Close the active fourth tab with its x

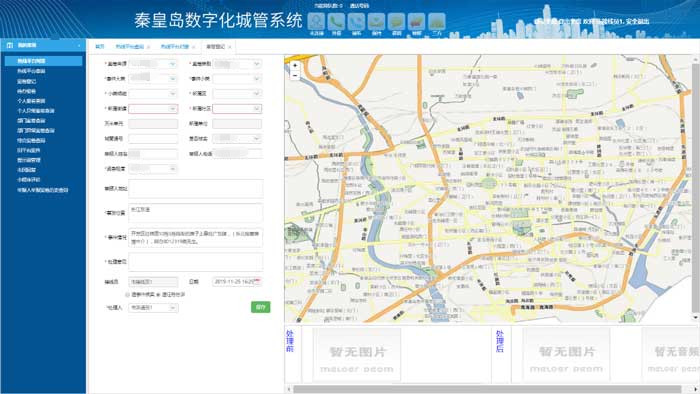point(229,47)
